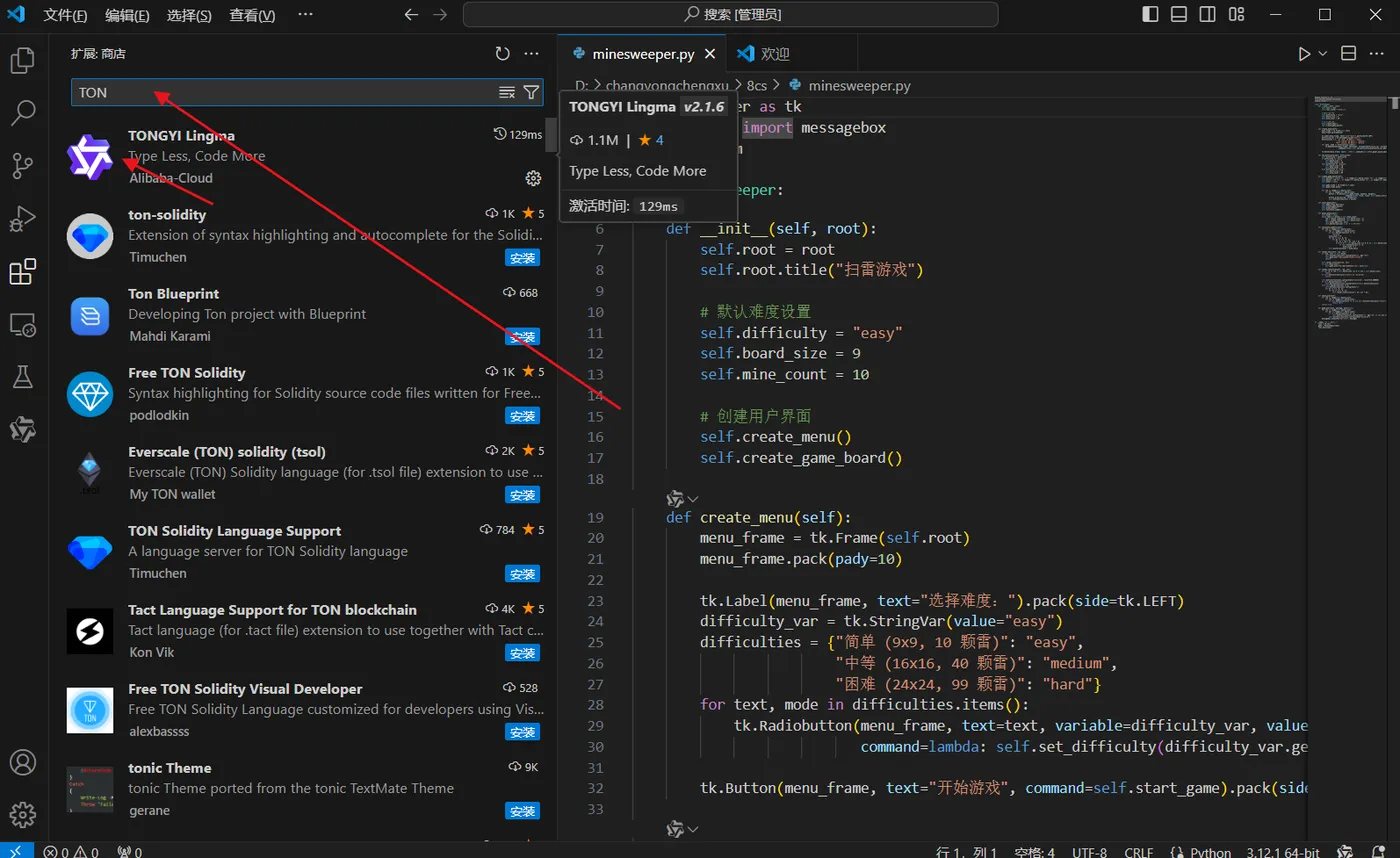Image resolution: width=1400 pixels, height=858 pixels.
Task: Toggle primary sidebar layout button
Action: point(1151,15)
